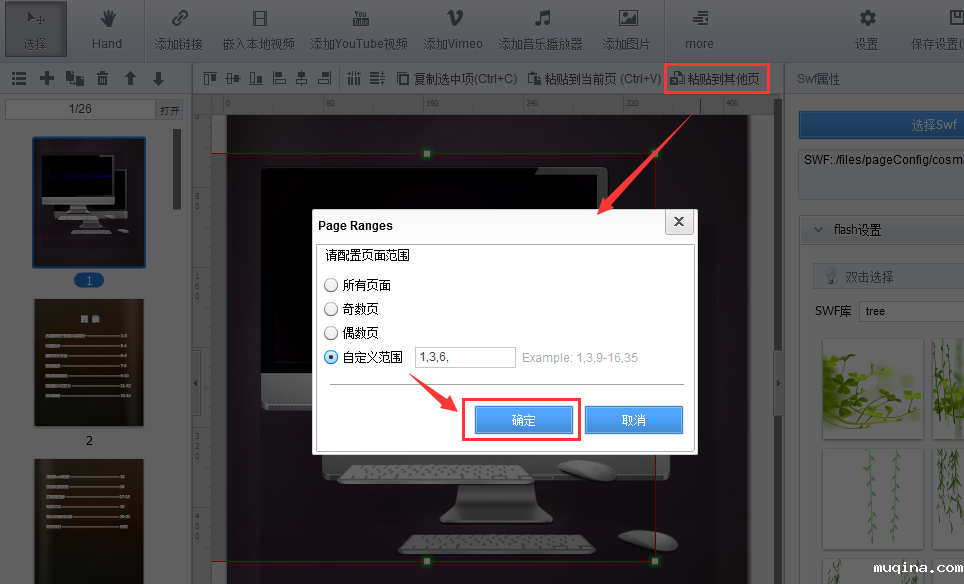Image resolution: width=964 pixels, height=584 pixels.
Task: Click the 添加Vimeo icon
Action: coord(453,19)
